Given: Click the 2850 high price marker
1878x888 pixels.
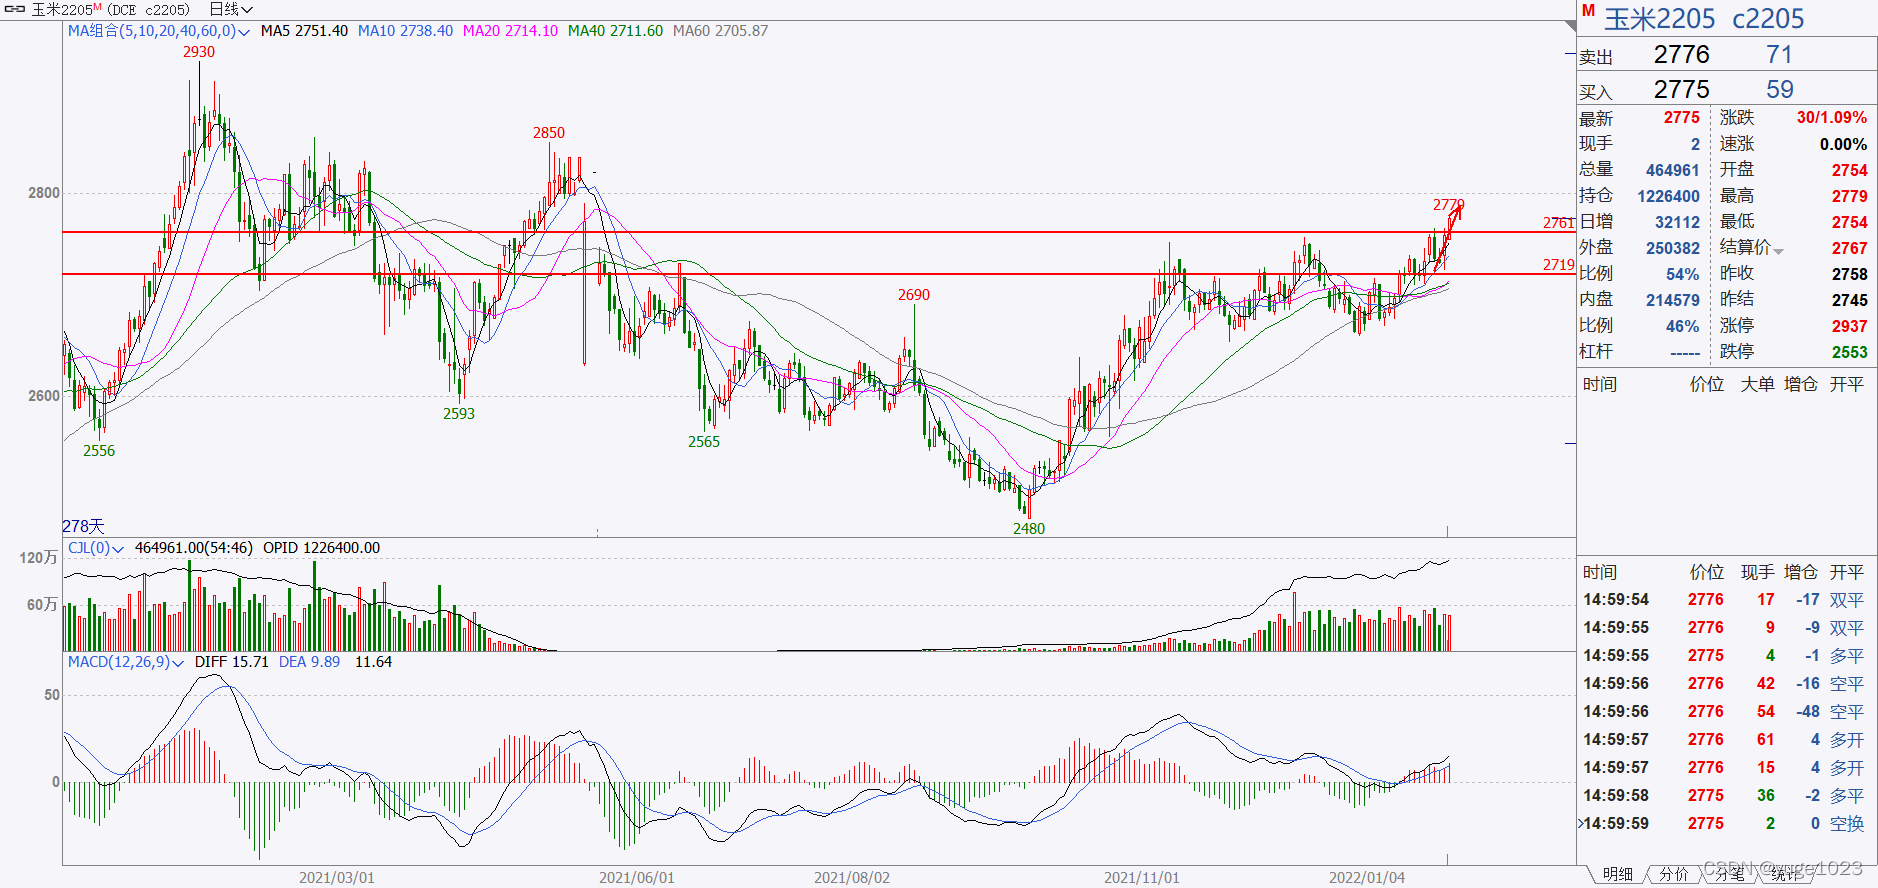Looking at the screenshot, I should coord(548,133).
